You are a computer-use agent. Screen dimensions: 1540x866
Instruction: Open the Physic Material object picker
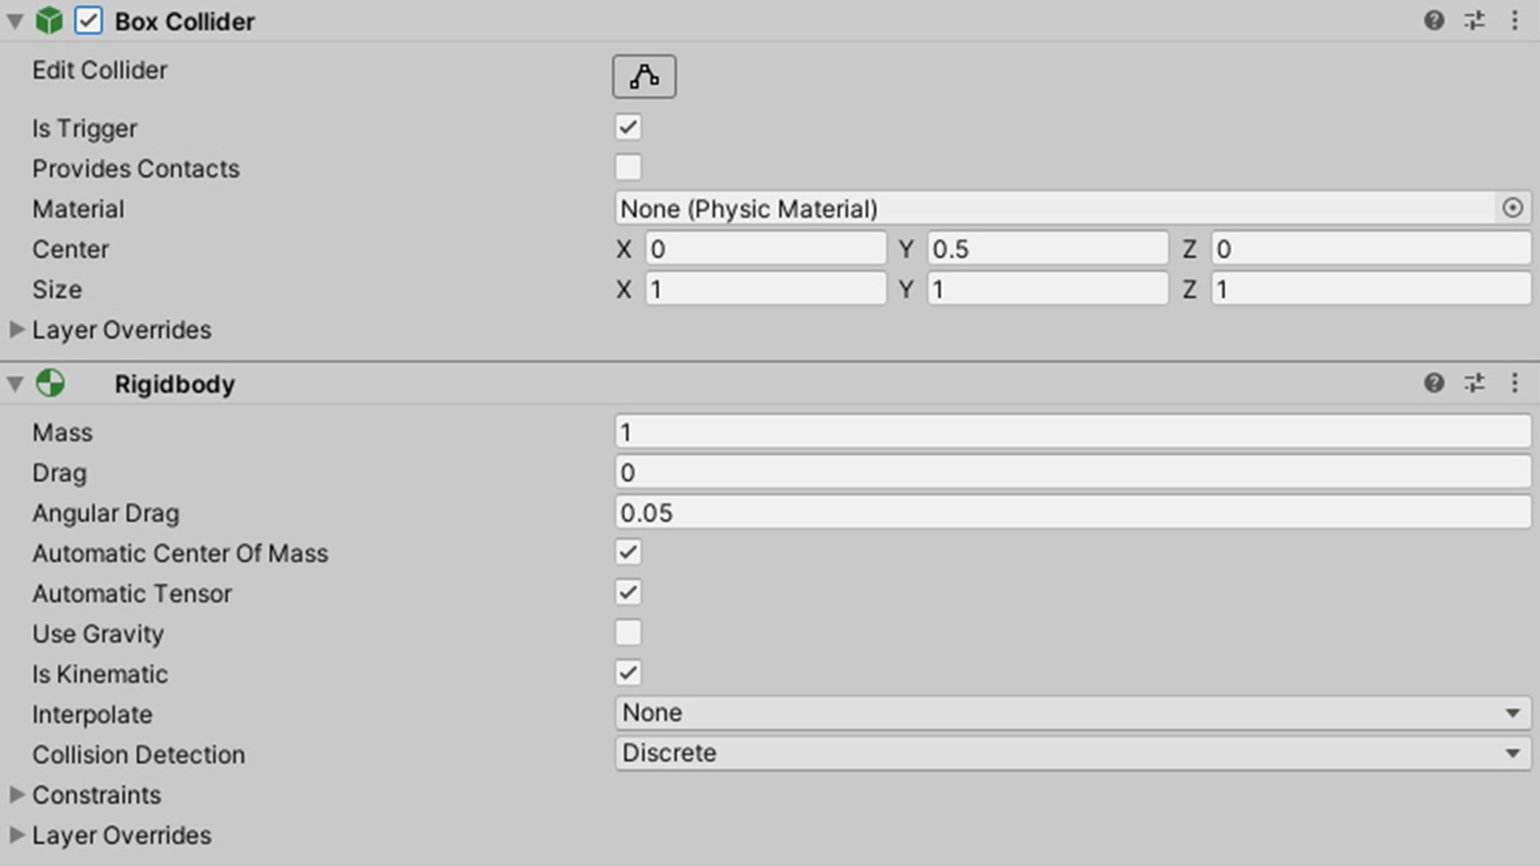coord(1512,208)
